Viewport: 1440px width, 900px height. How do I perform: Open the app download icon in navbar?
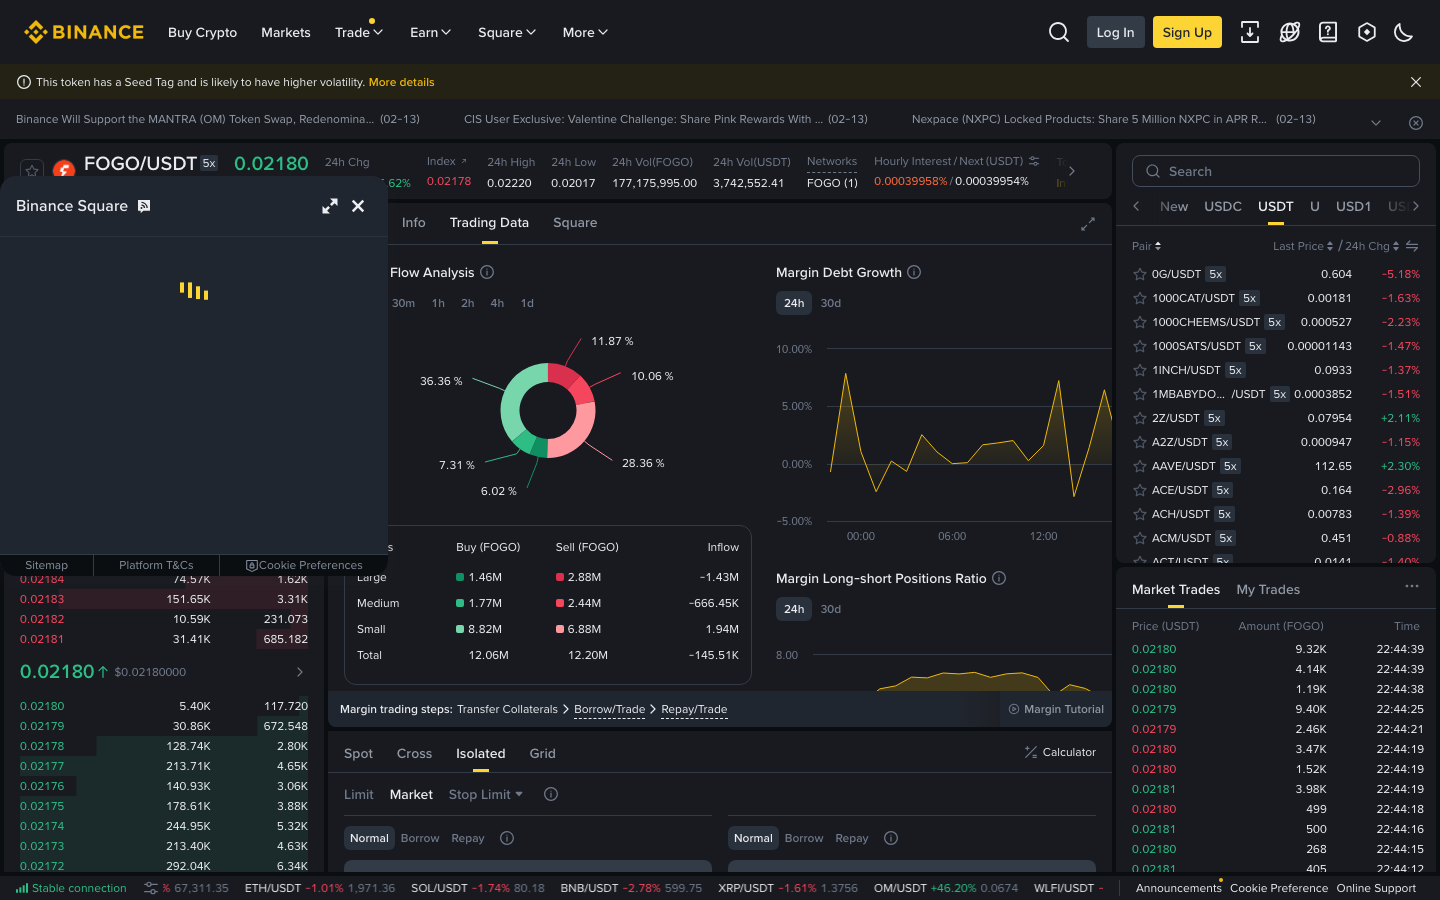click(1250, 32)
